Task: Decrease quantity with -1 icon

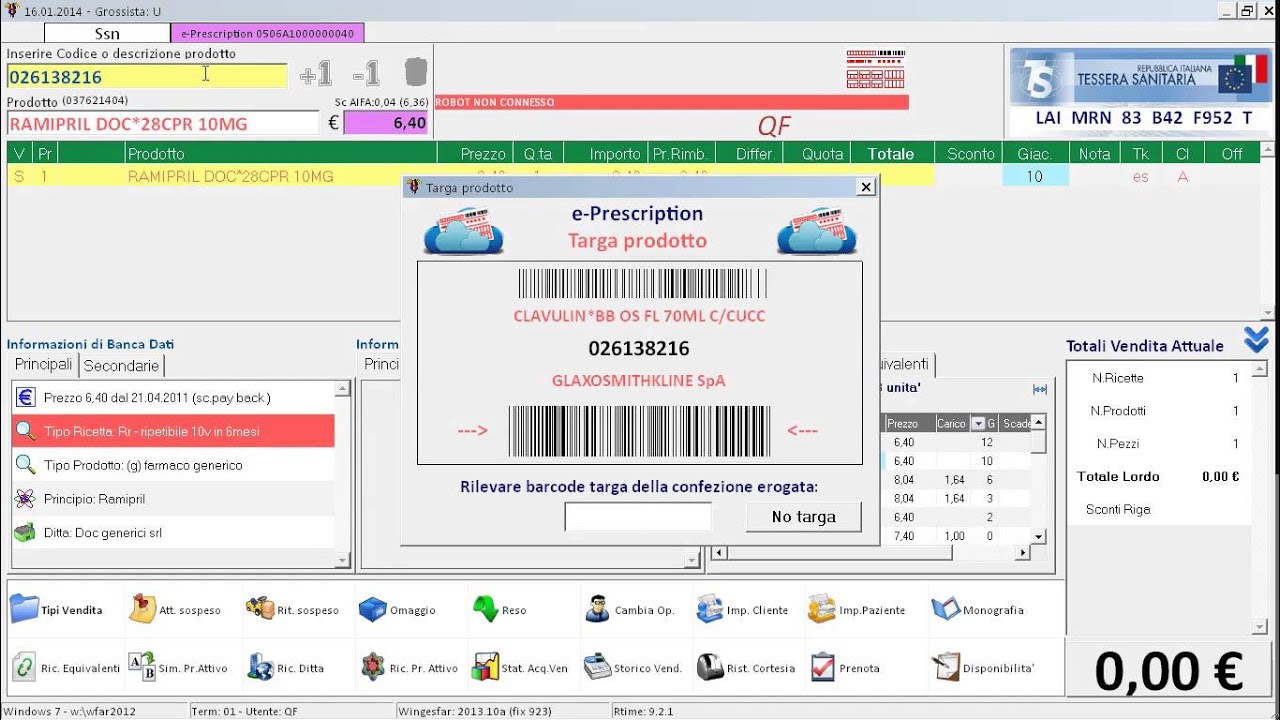Action: [366, 74]
